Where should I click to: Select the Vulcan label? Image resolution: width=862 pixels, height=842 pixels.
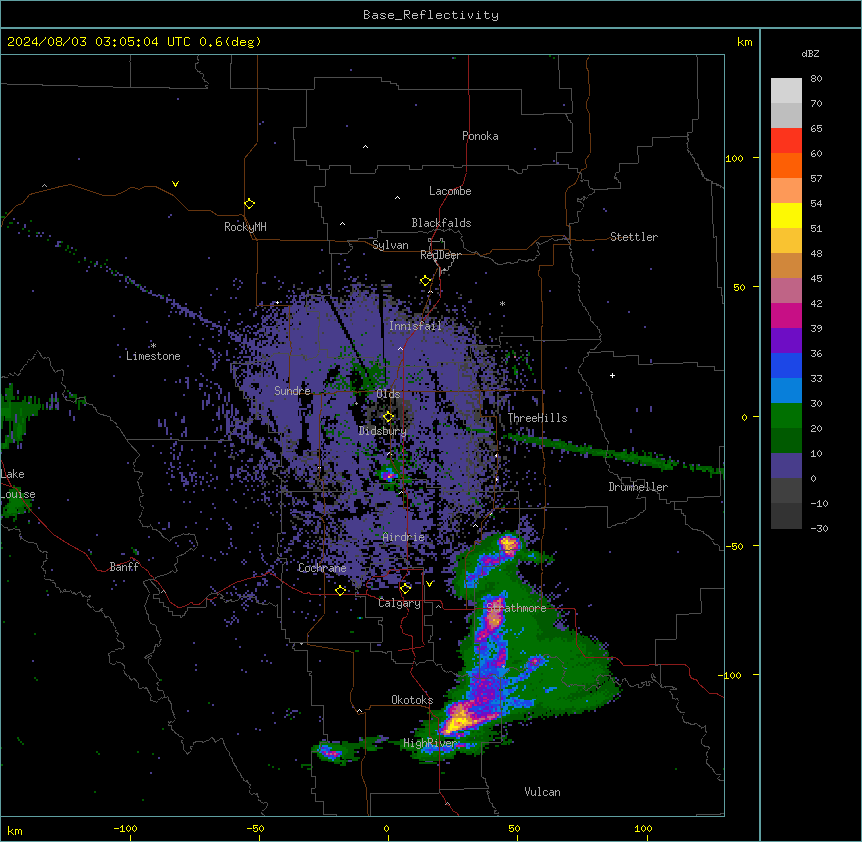pos(543,792)
